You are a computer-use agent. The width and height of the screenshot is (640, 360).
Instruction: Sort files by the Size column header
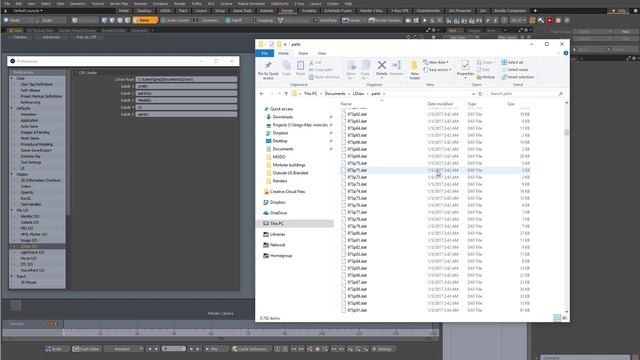511,104
